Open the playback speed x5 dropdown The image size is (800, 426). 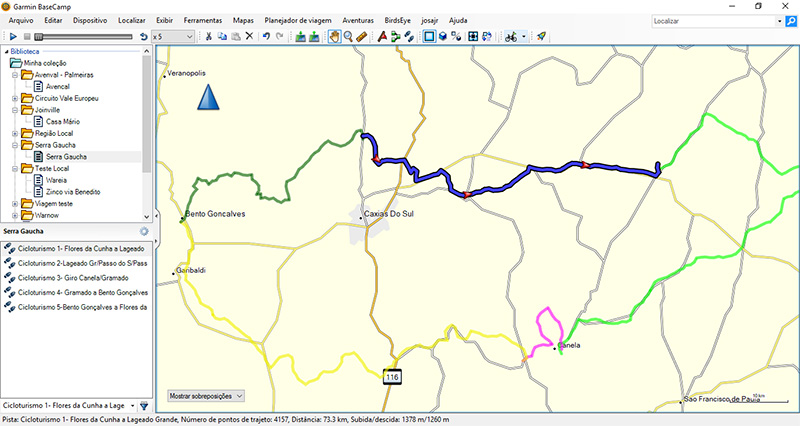pos(191,37)
